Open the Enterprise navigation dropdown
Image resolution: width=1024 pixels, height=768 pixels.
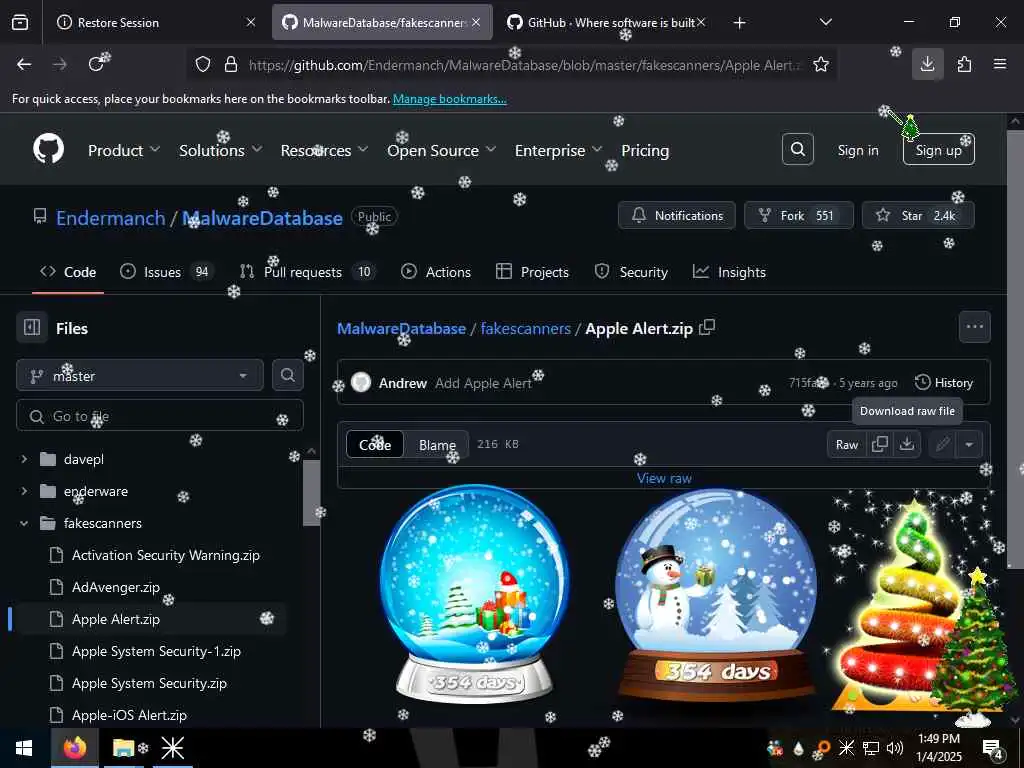(558, 150)
